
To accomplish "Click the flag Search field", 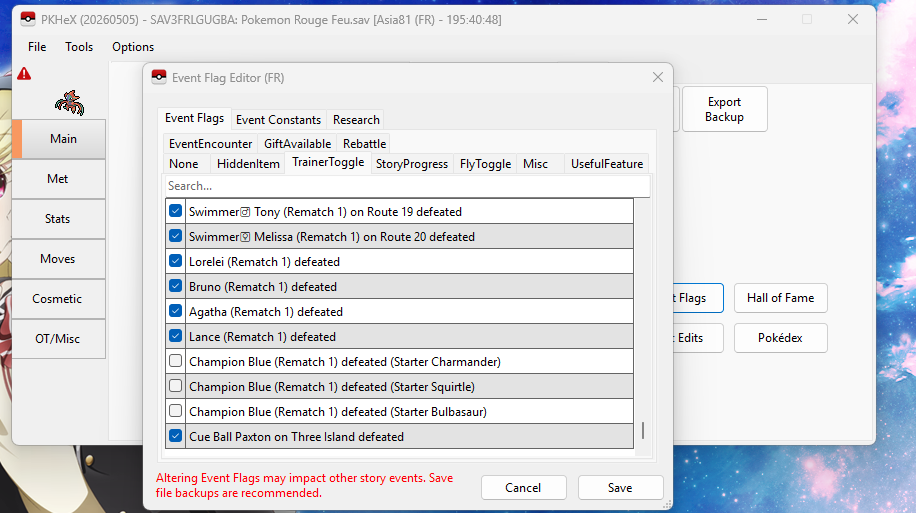I will [x=407, y=186].
